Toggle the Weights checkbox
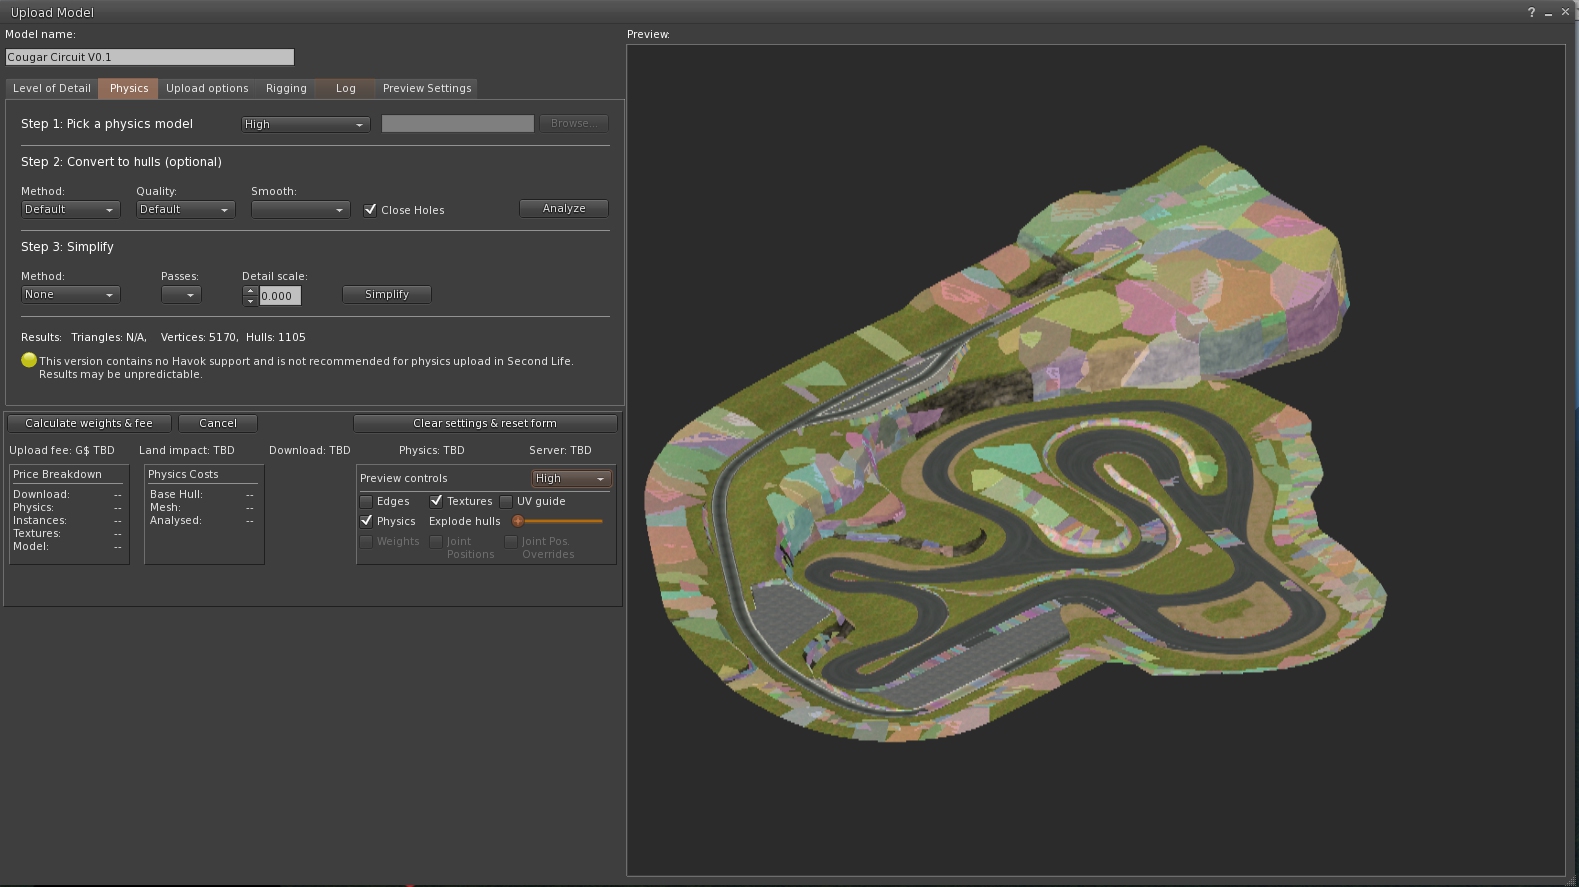This screenshot has height=887, width=1579. (x=366, y=541)
